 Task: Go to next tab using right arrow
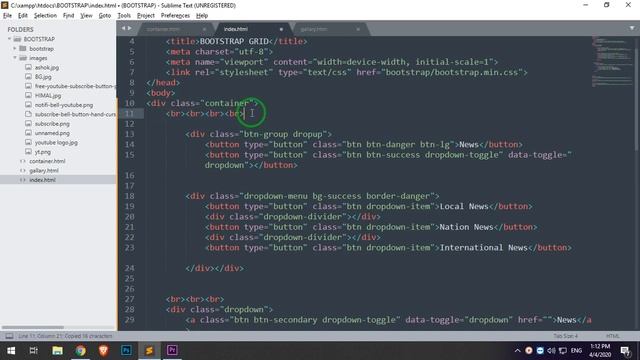[x=130, y=28]
